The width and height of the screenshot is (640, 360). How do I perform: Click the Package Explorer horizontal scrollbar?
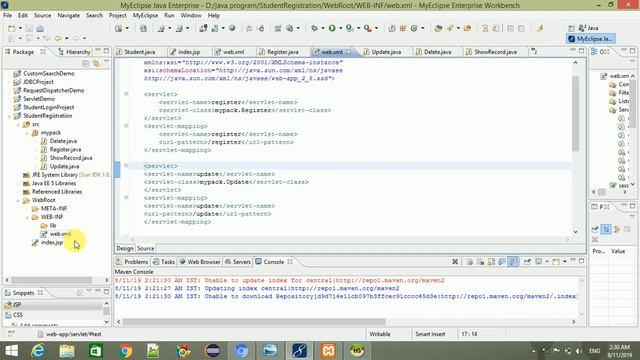(52, 280)
